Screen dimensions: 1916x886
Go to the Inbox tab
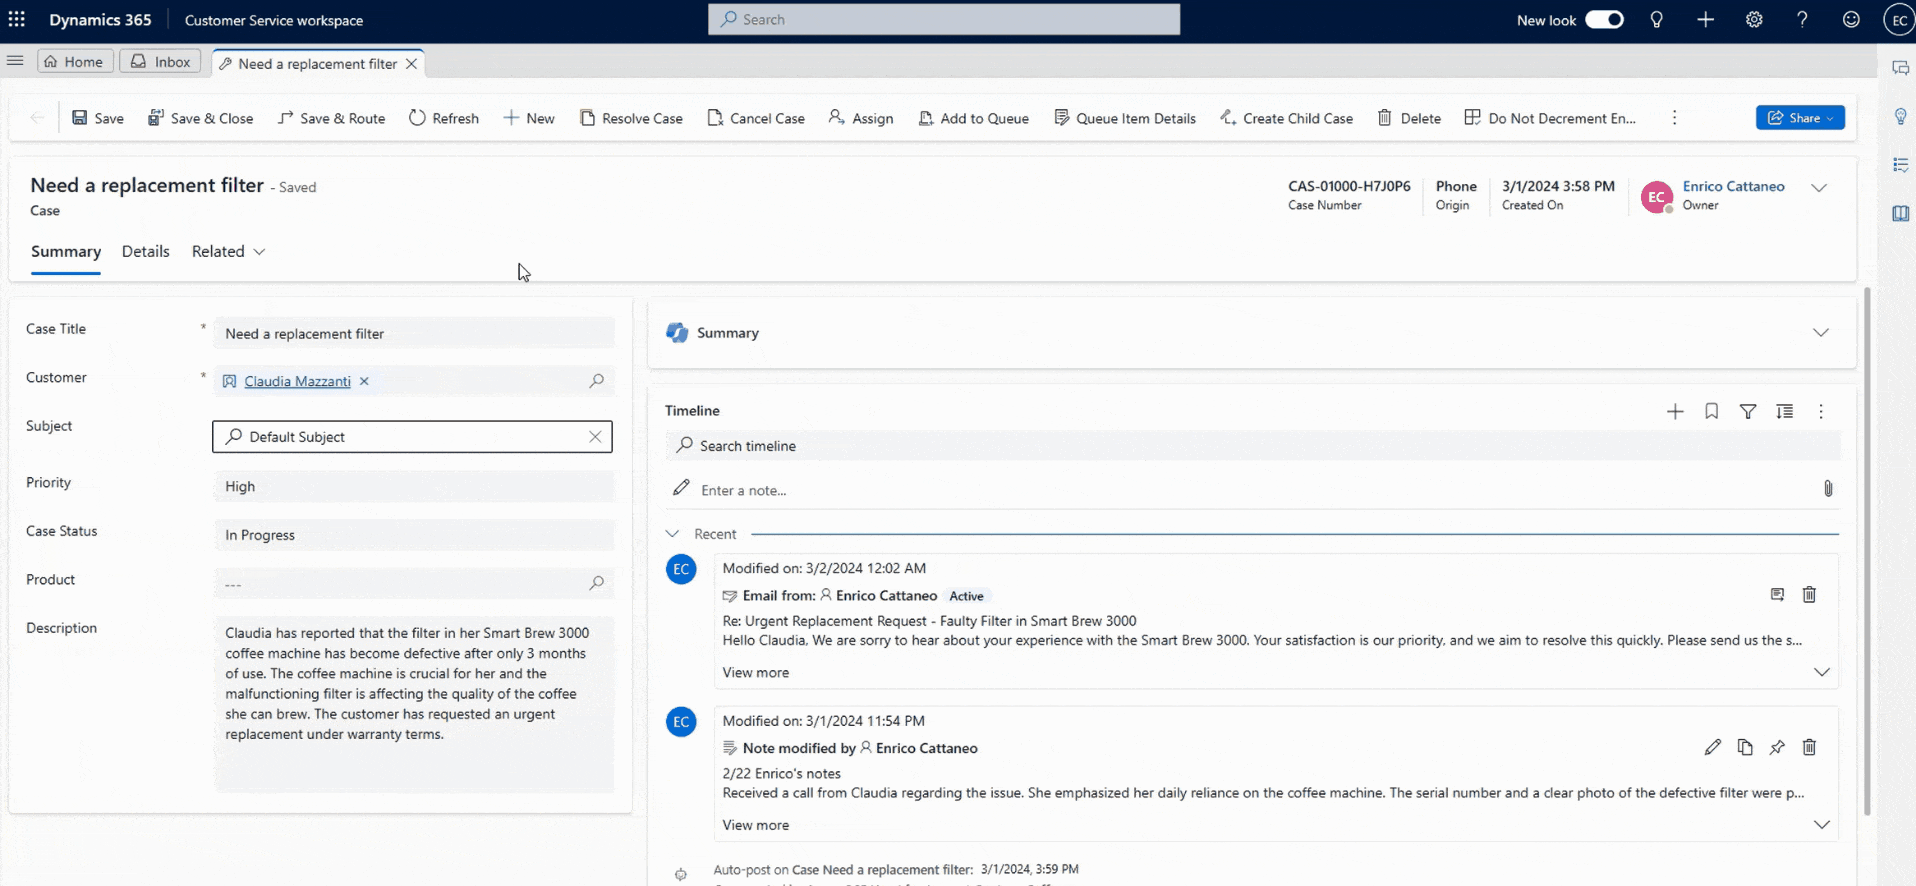point(160,62)
